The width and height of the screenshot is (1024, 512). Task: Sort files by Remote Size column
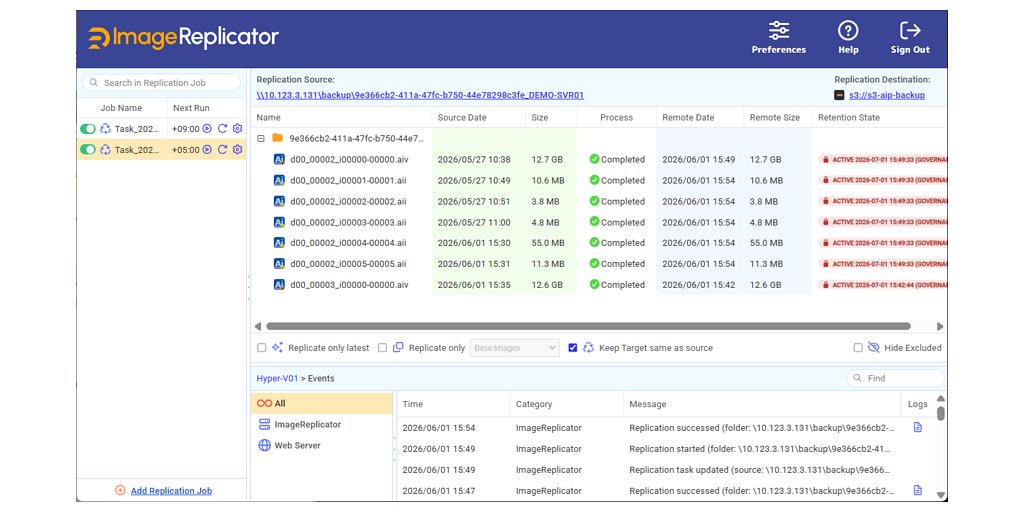(777, 118)
